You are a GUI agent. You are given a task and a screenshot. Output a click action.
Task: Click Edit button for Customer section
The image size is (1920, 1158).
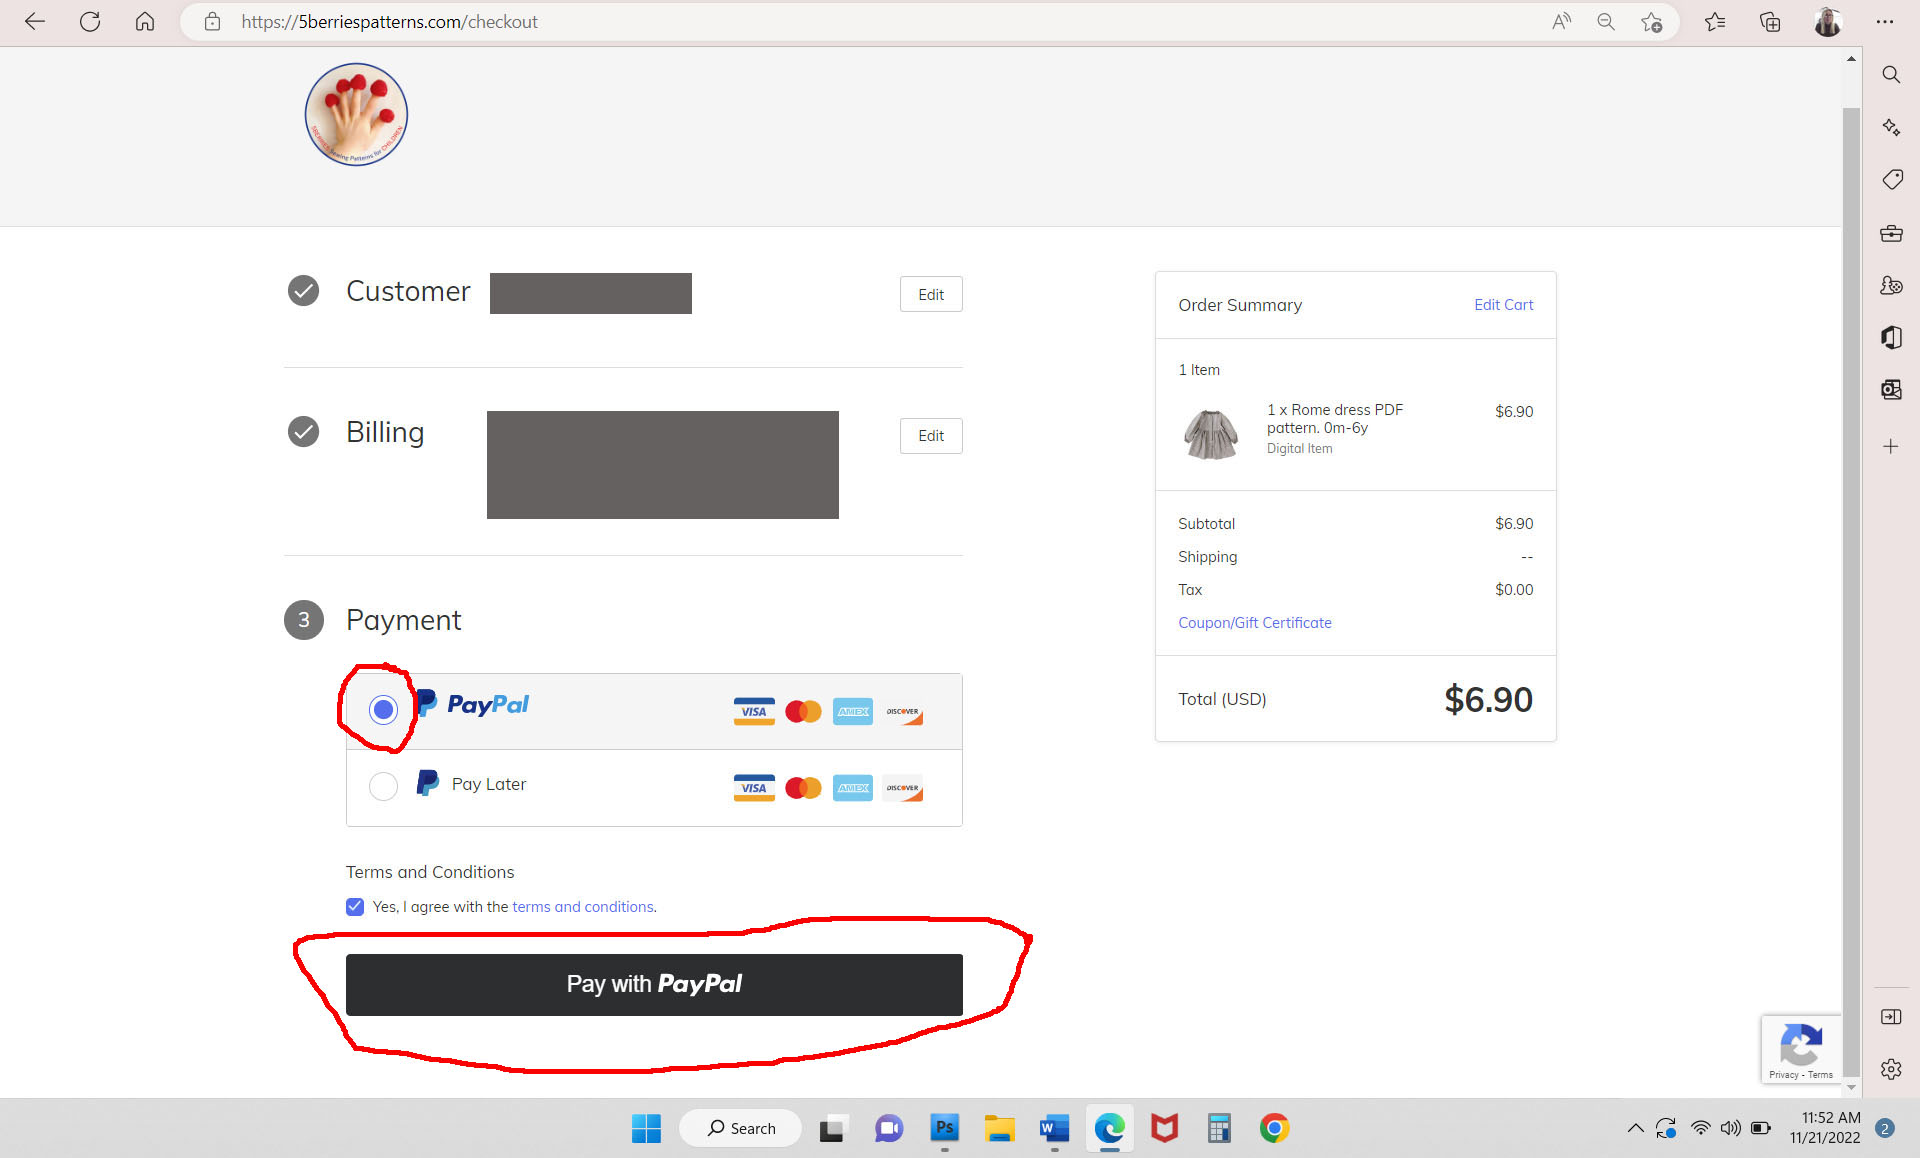click(x=930, y=294)
